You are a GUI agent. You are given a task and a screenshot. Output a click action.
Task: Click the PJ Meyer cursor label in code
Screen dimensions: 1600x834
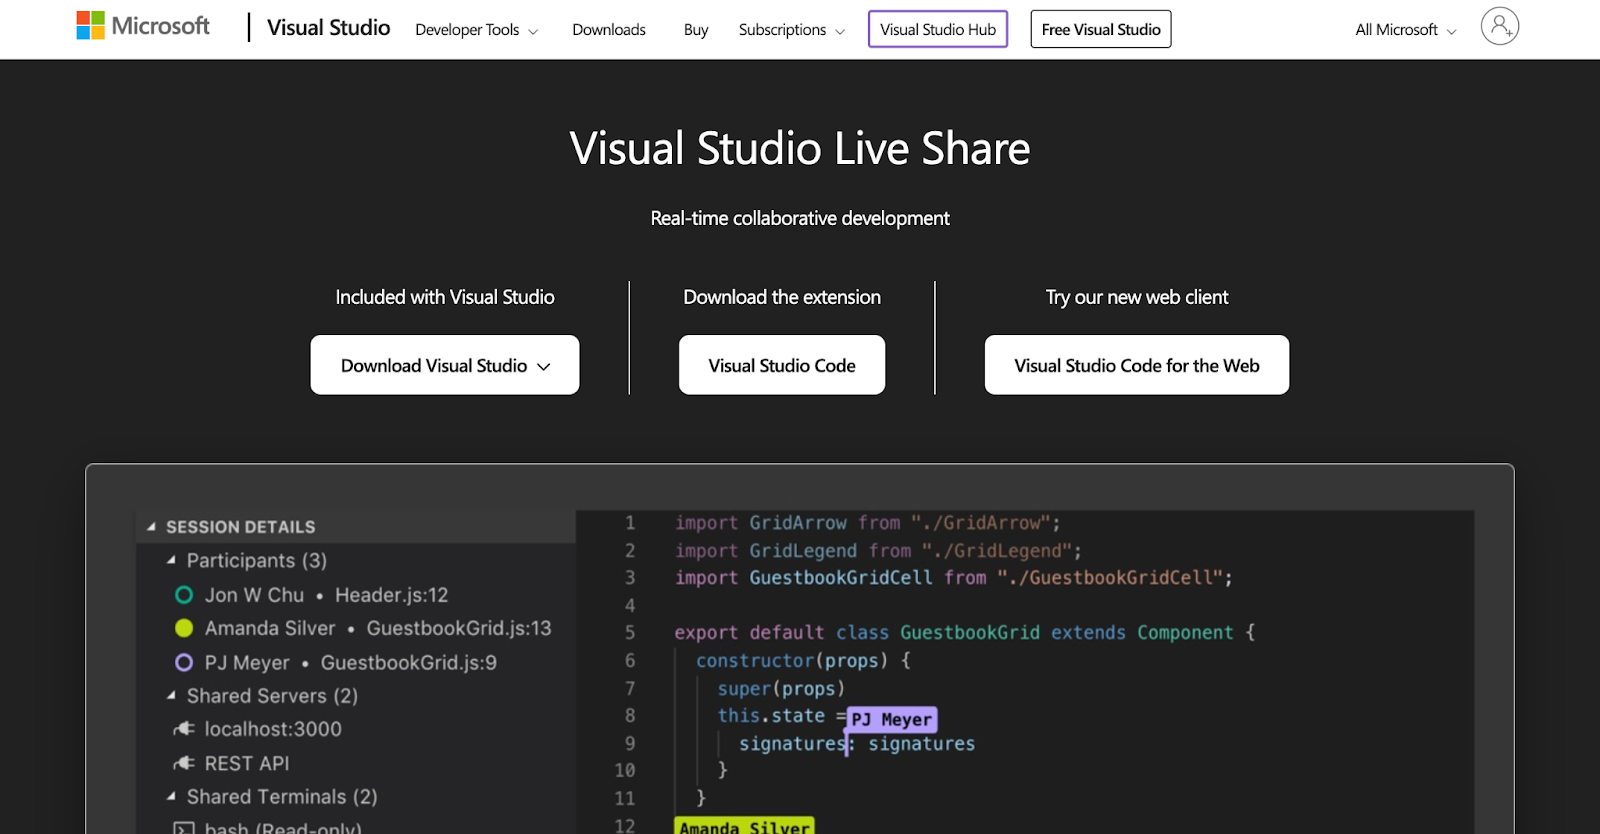click(892, 719)
